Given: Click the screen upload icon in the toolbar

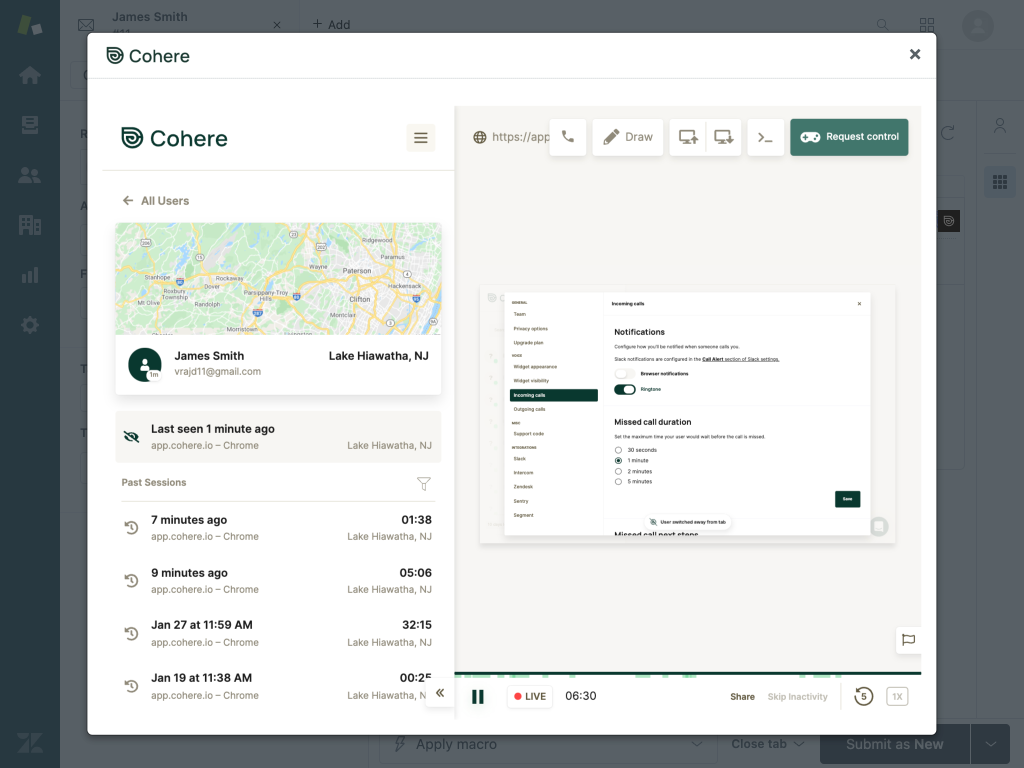Looking at the screenshot, I should (x=690, y=137).
